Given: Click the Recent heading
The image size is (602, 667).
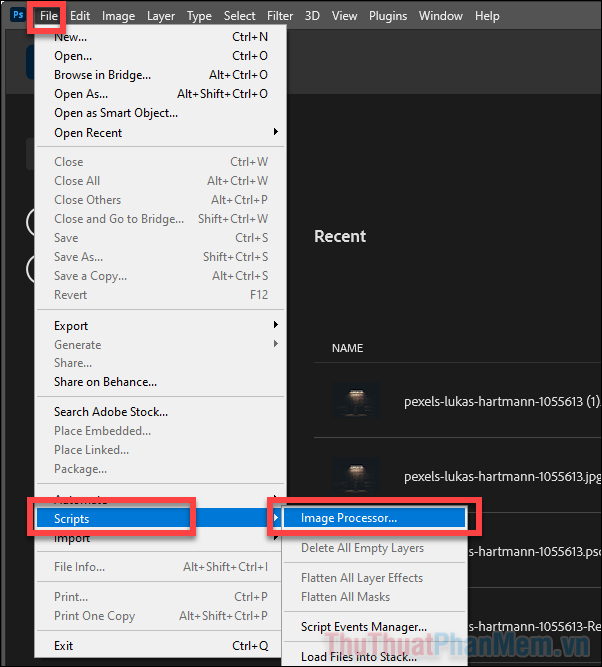Looking at the screenshot, I should (x=340, y=236).
